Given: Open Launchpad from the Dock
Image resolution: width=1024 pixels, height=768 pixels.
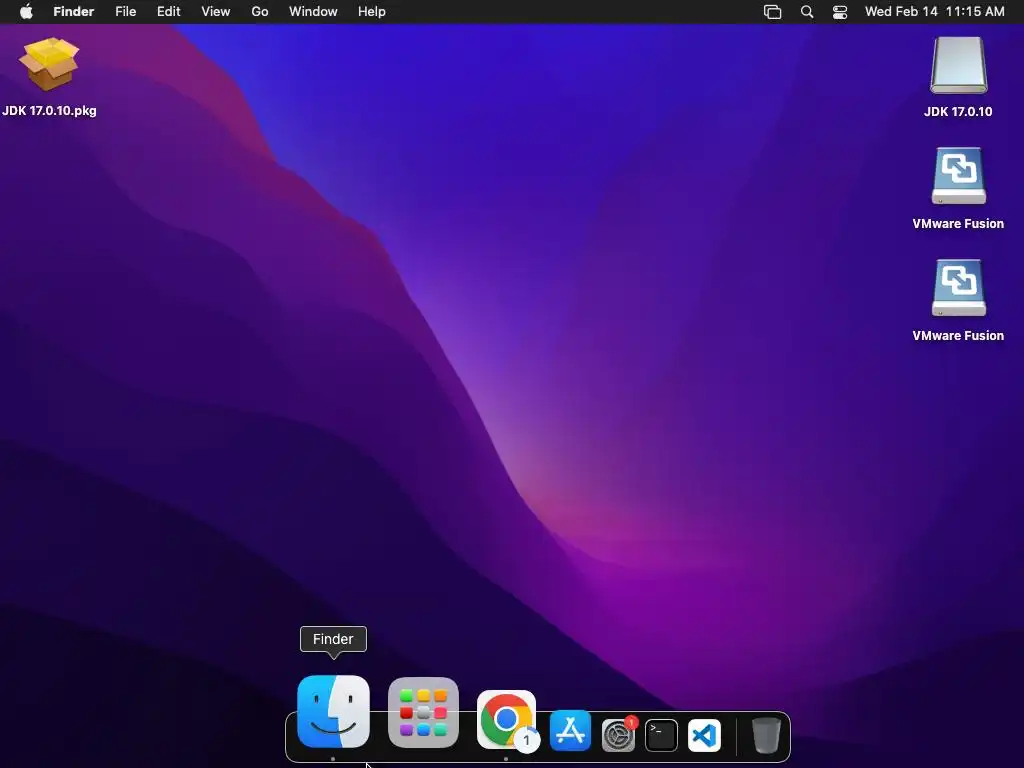Looking at the screenshot, I should 423,712.
